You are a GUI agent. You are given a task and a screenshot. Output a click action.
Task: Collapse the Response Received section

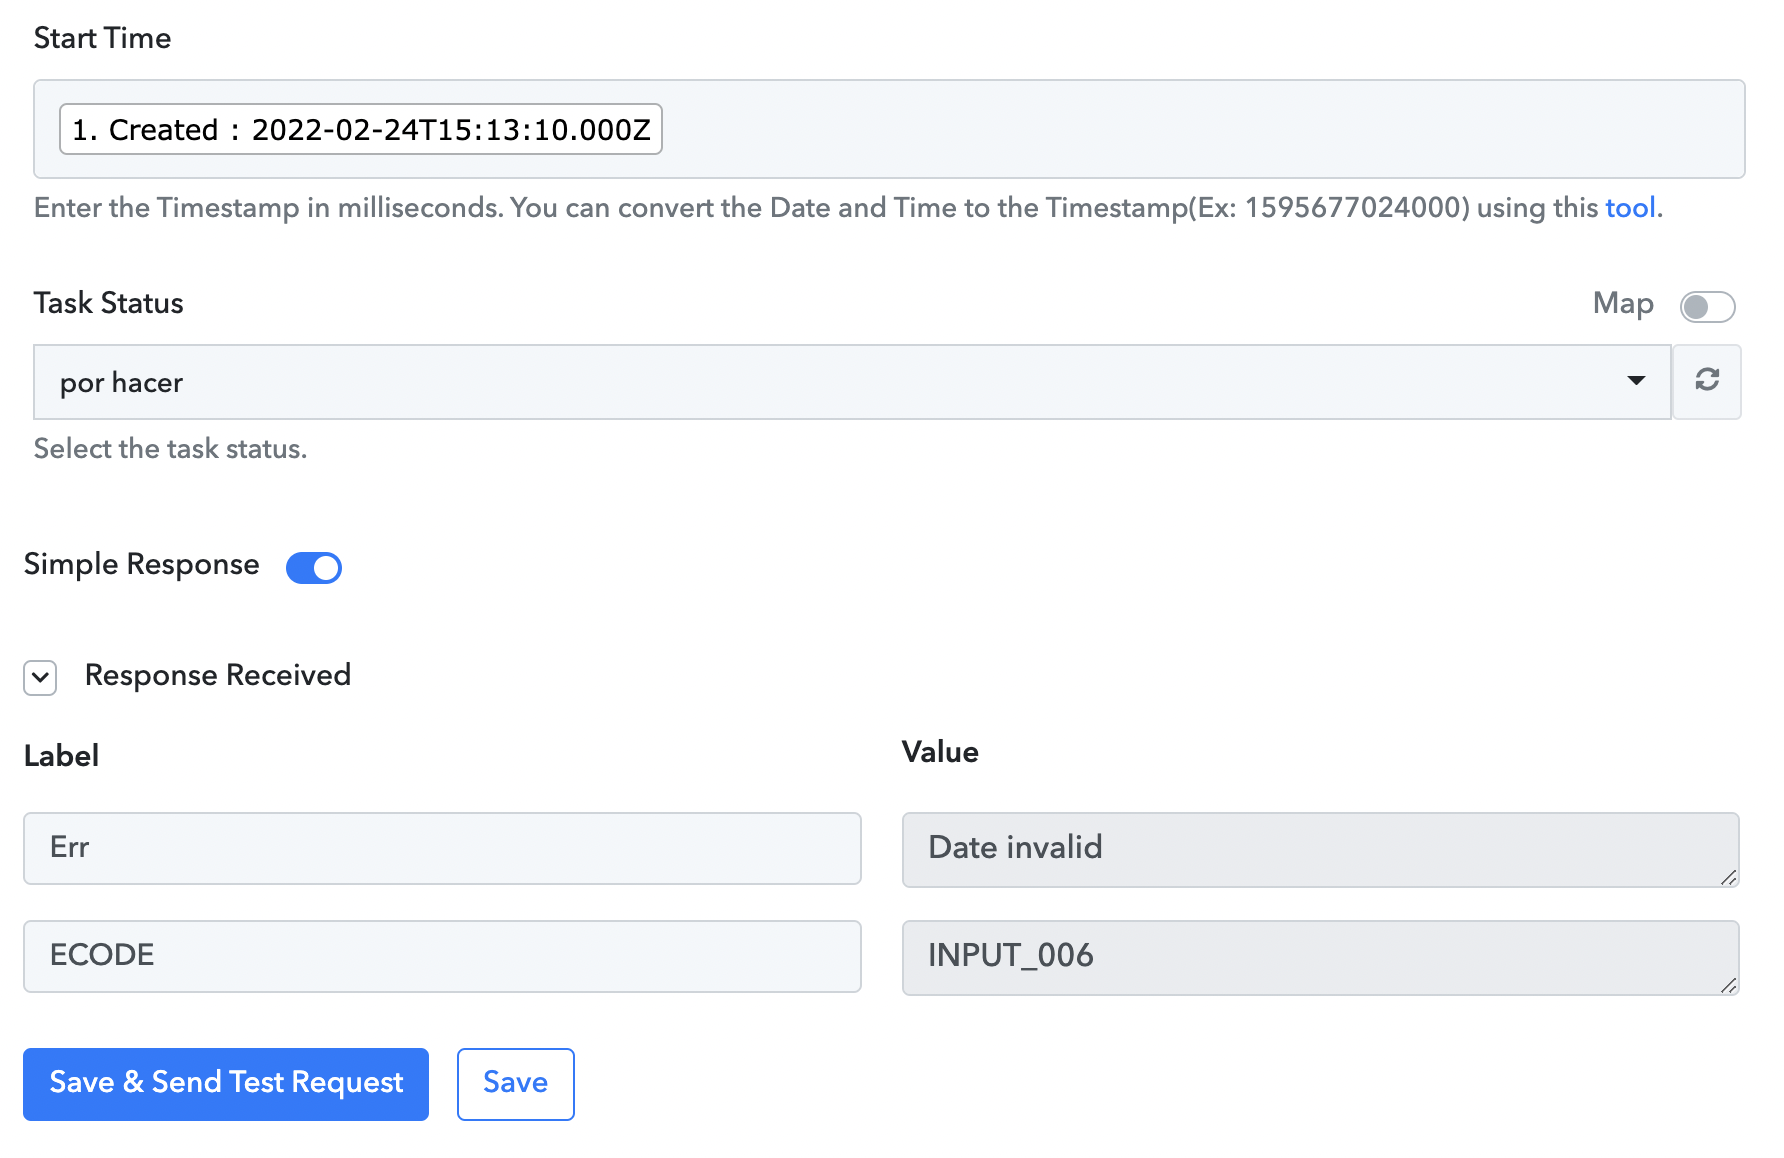(40, 677)
